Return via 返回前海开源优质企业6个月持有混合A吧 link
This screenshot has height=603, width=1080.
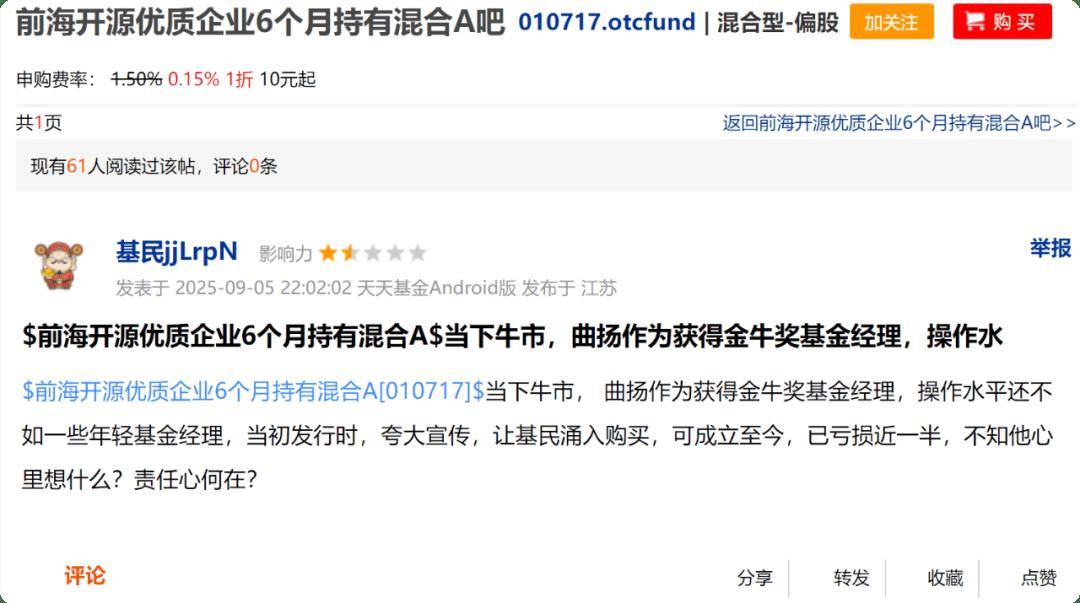899,123
